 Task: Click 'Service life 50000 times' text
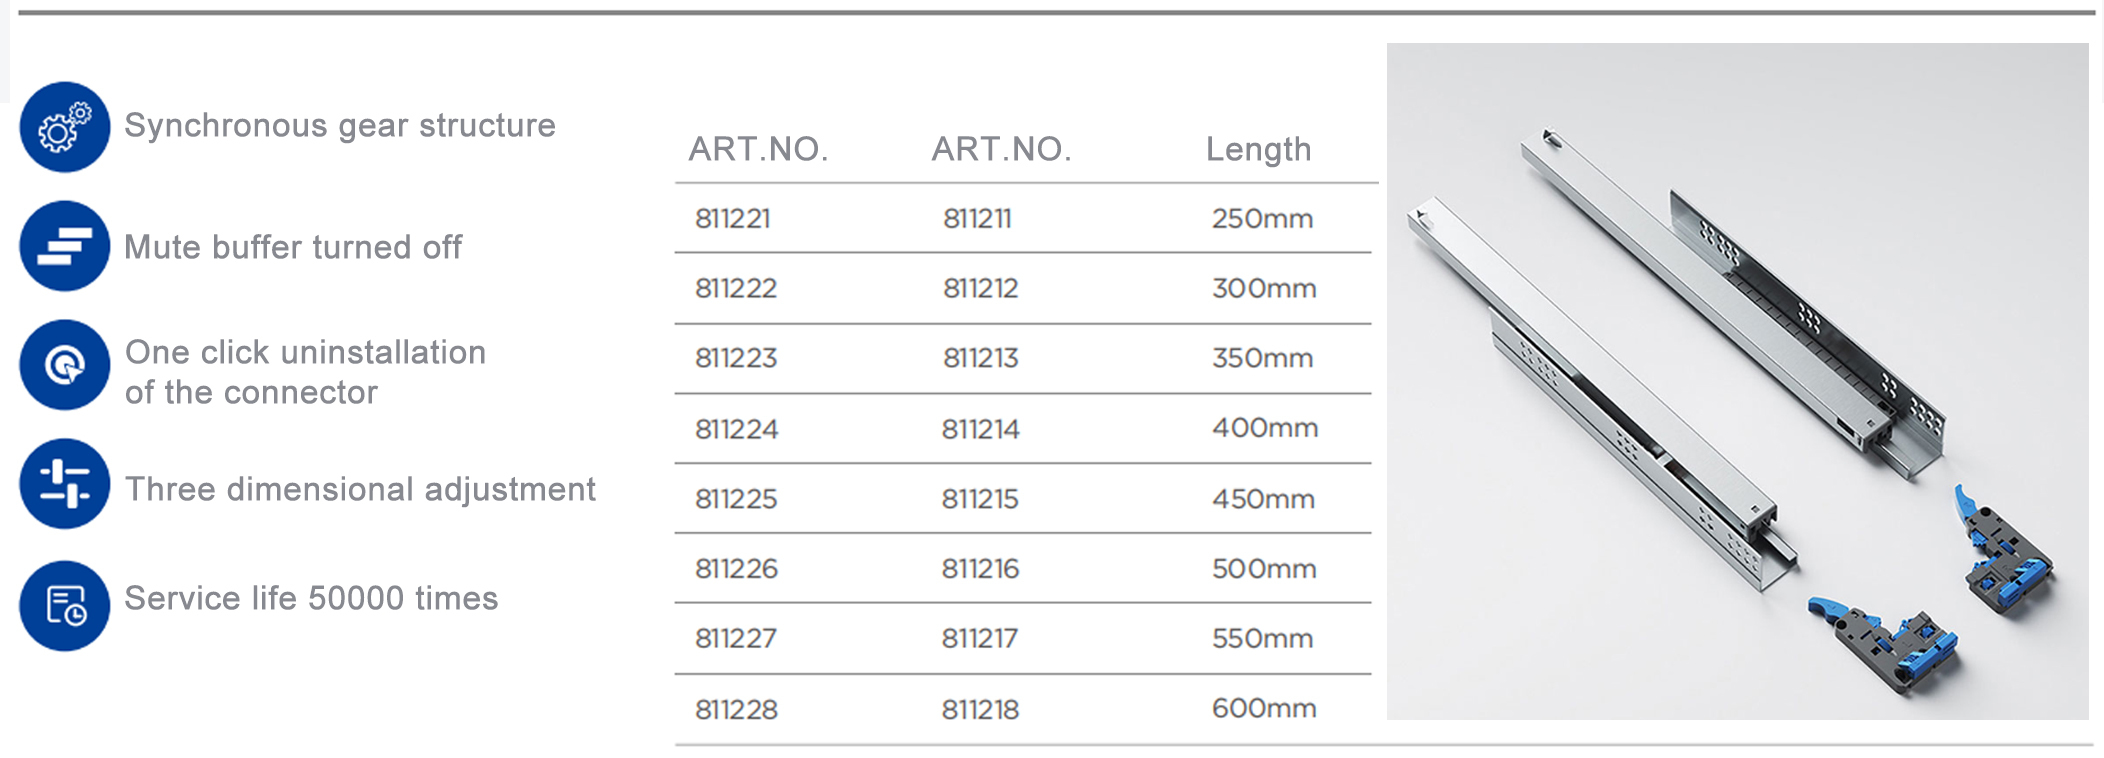point(311,598)
